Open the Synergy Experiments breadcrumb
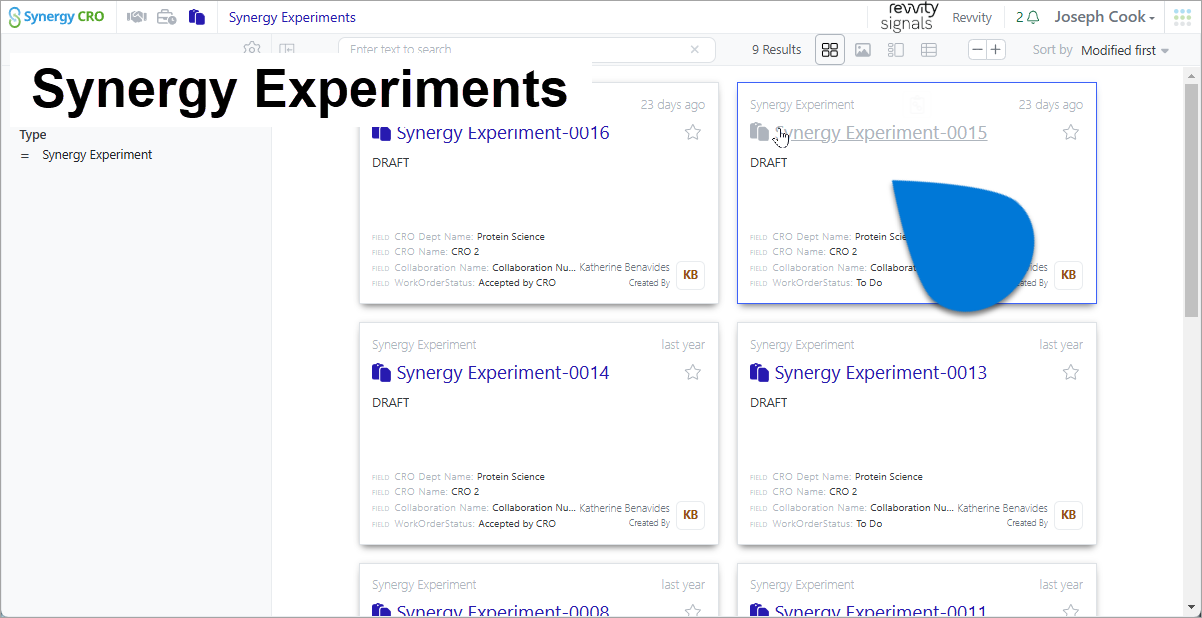 click(x=292, y=18)
